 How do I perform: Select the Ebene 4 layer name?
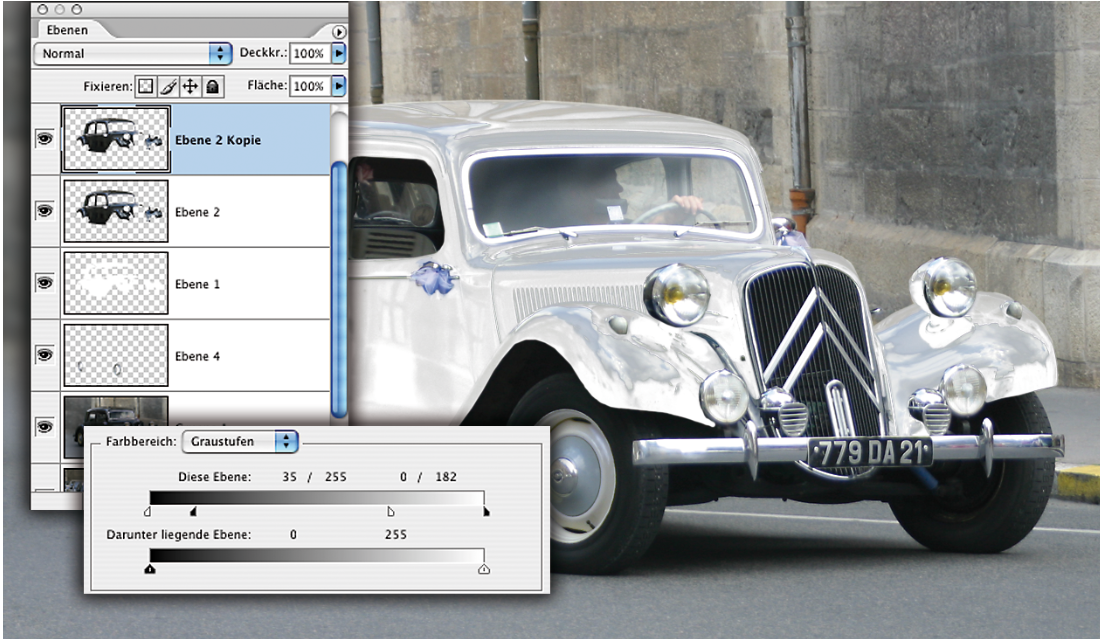pos(198,356)
